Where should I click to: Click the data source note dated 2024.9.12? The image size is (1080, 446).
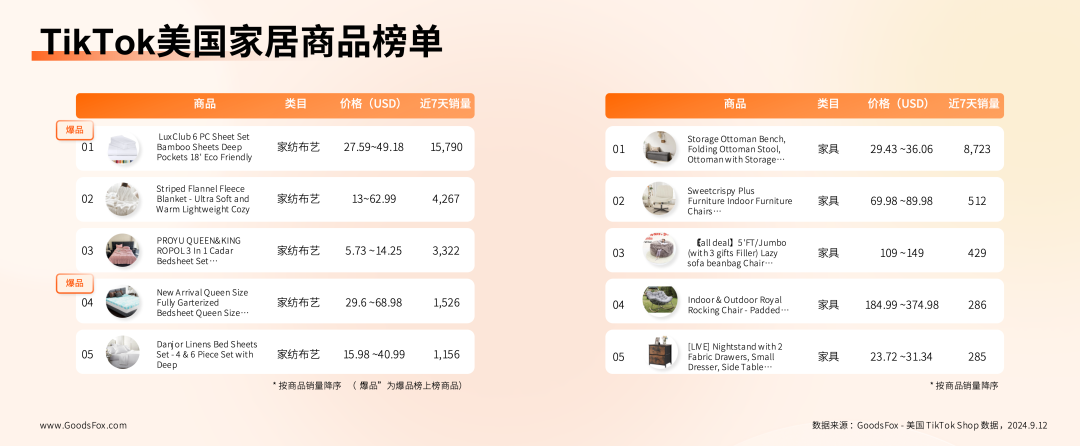pyautogui.click(x=929, y=425)
